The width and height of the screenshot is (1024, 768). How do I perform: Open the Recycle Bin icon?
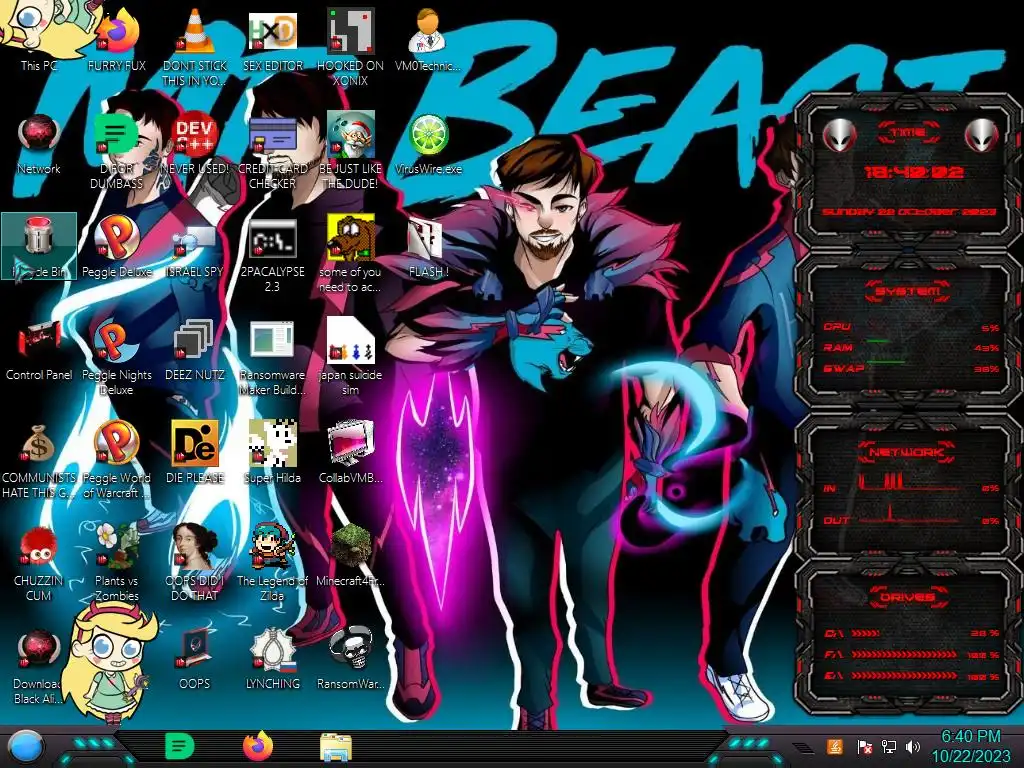tap(39, 246)
